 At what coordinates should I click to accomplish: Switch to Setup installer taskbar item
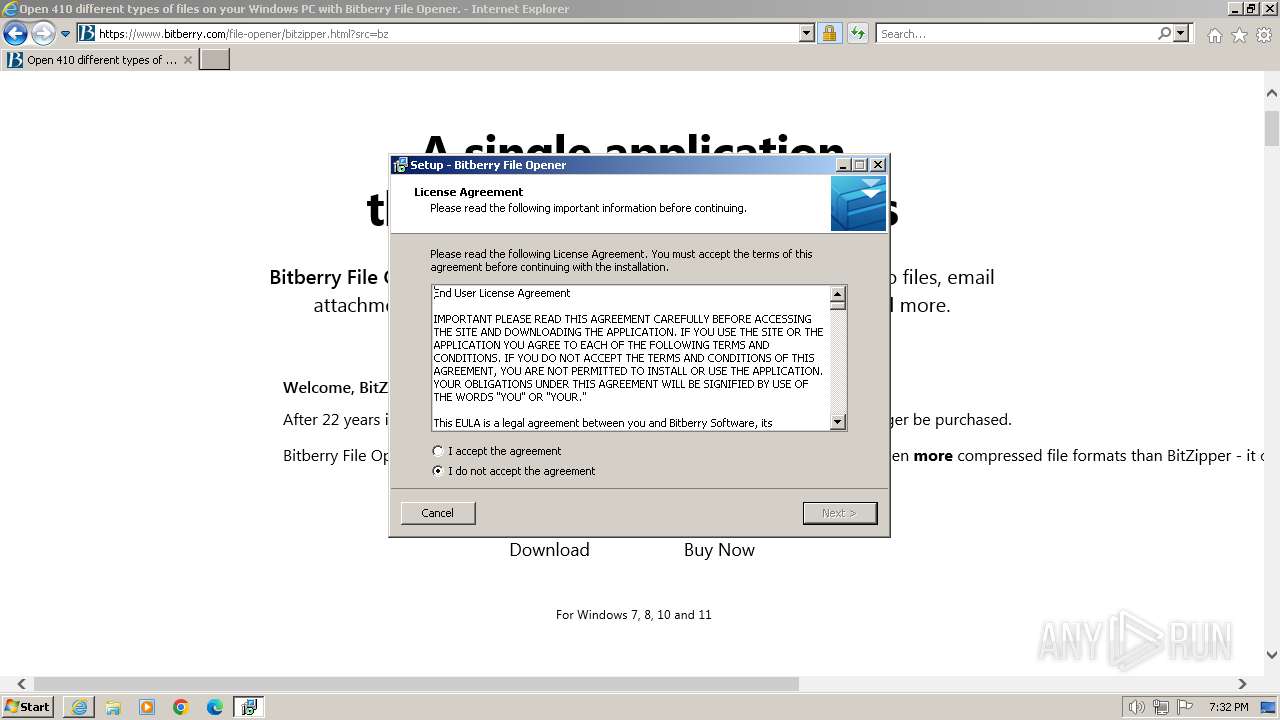point(249,707)
